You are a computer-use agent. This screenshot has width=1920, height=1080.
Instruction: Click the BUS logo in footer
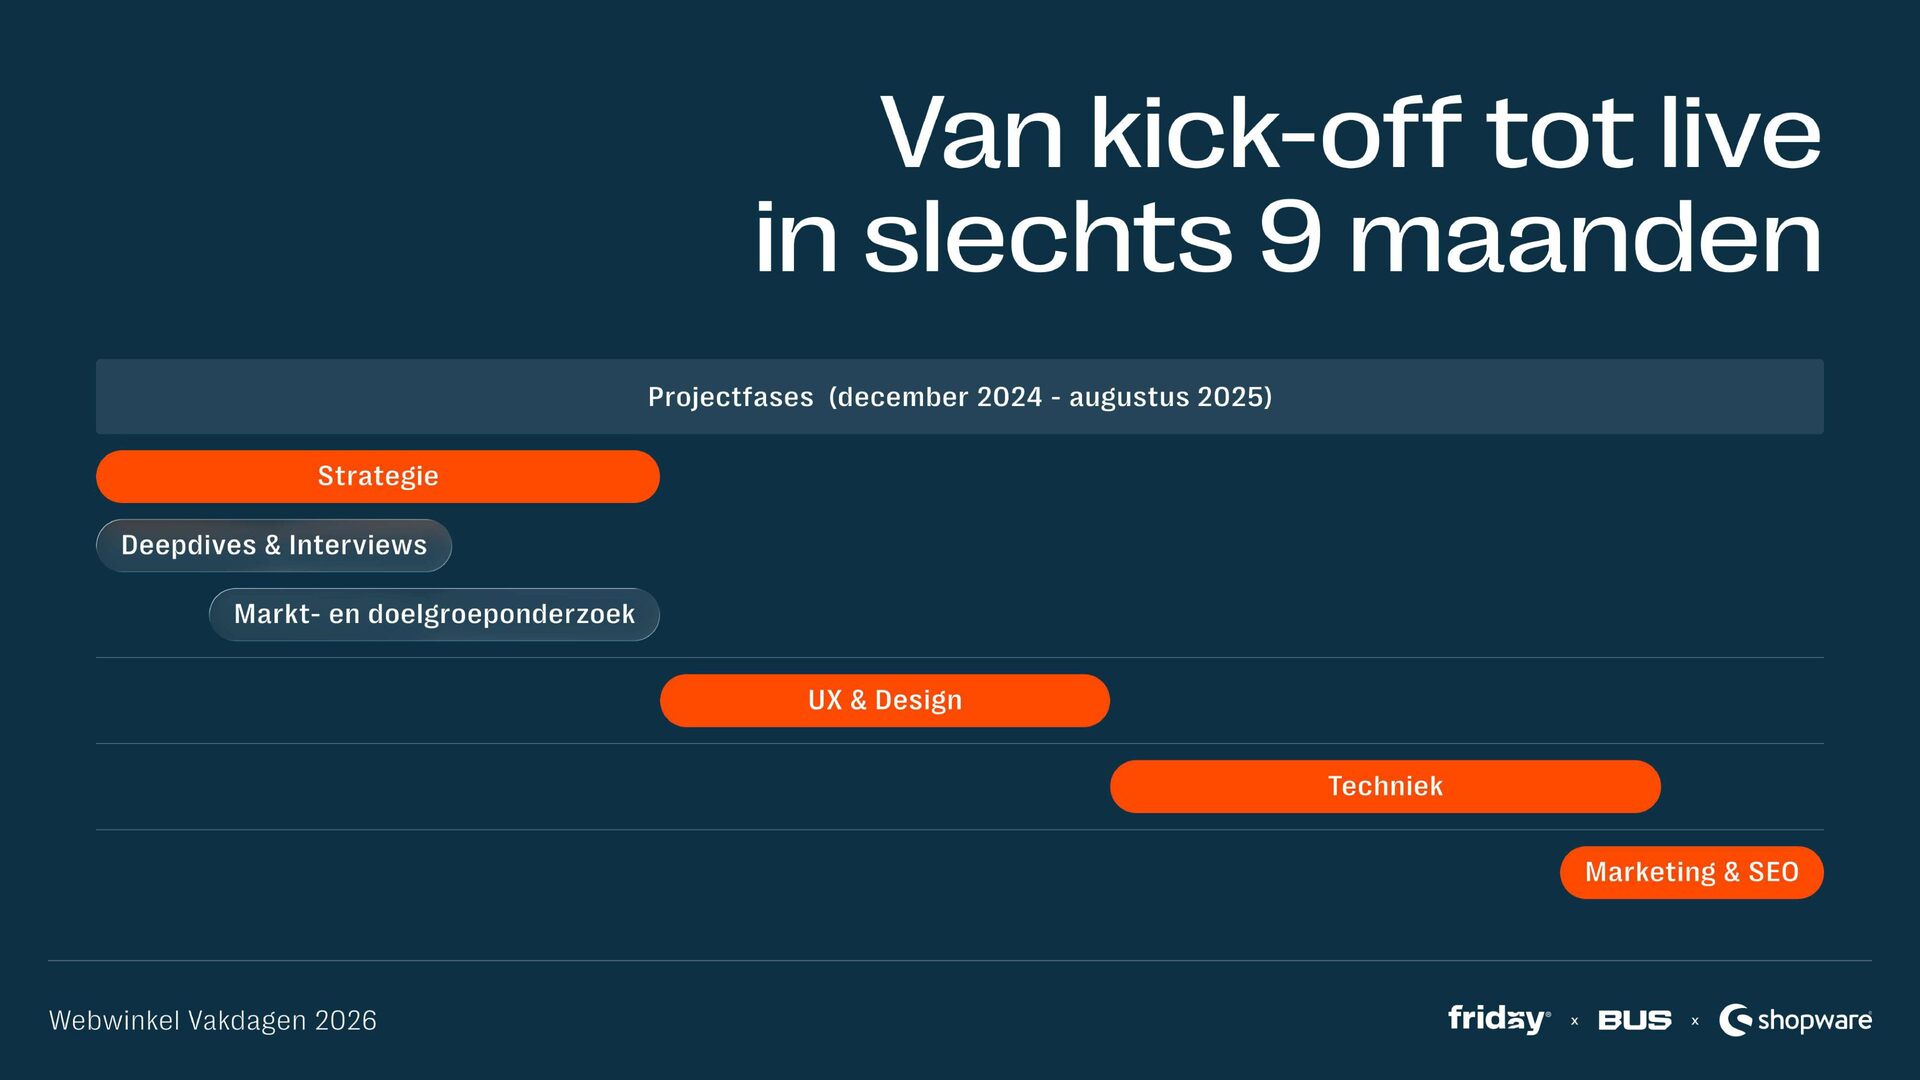(1635, 1020)
